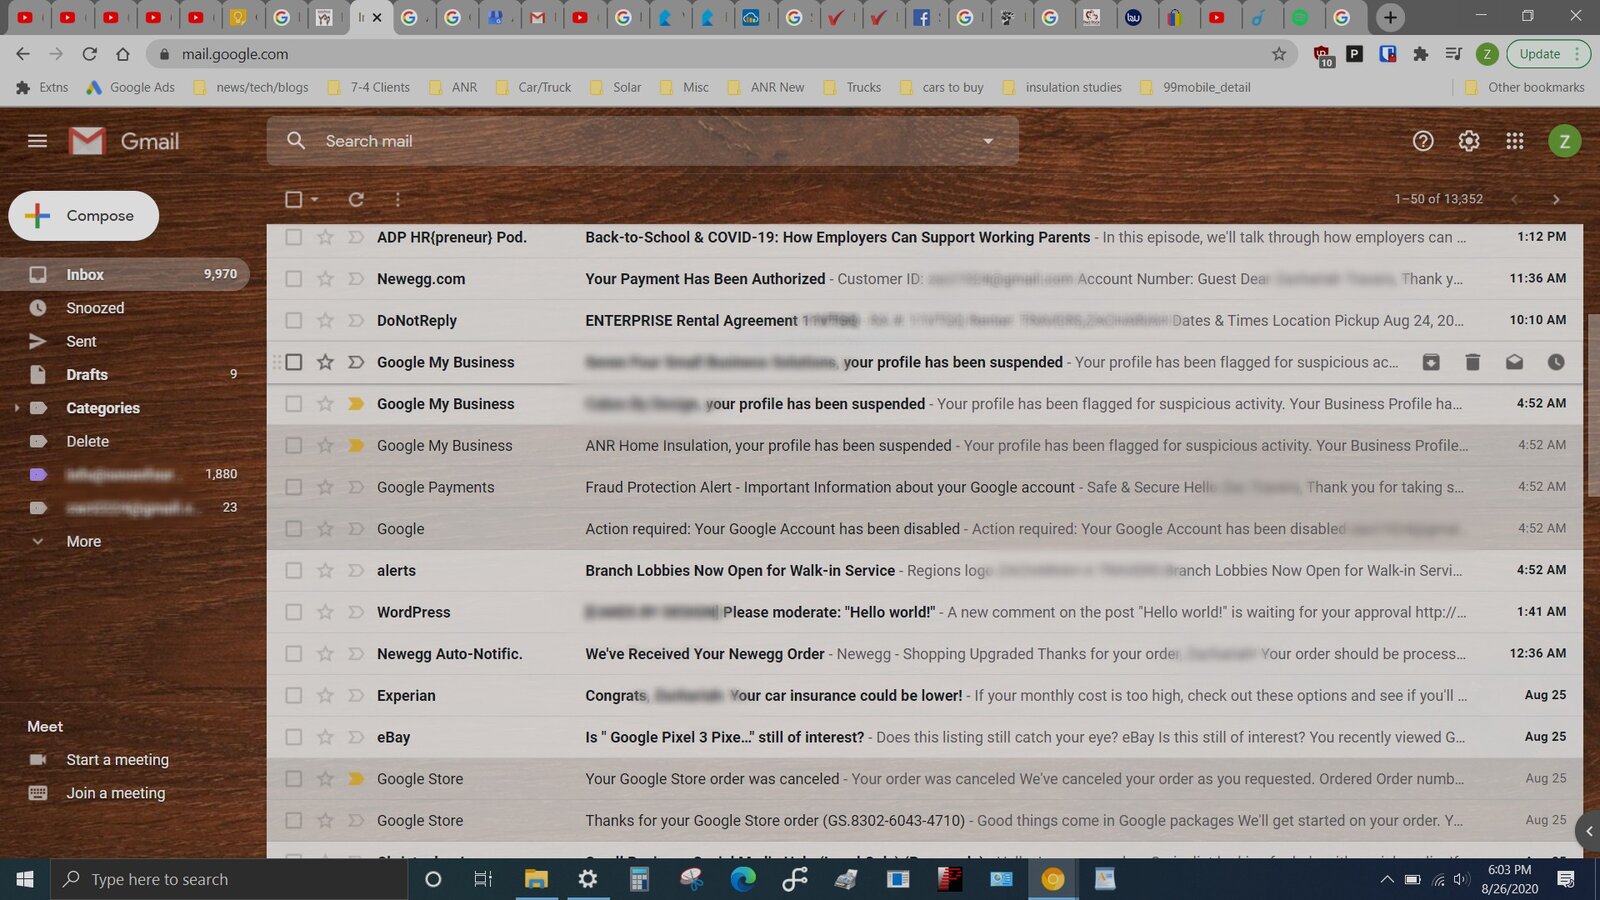
Task: Select the Newegg.com email checkbox
Action: (x=293, y=279)
